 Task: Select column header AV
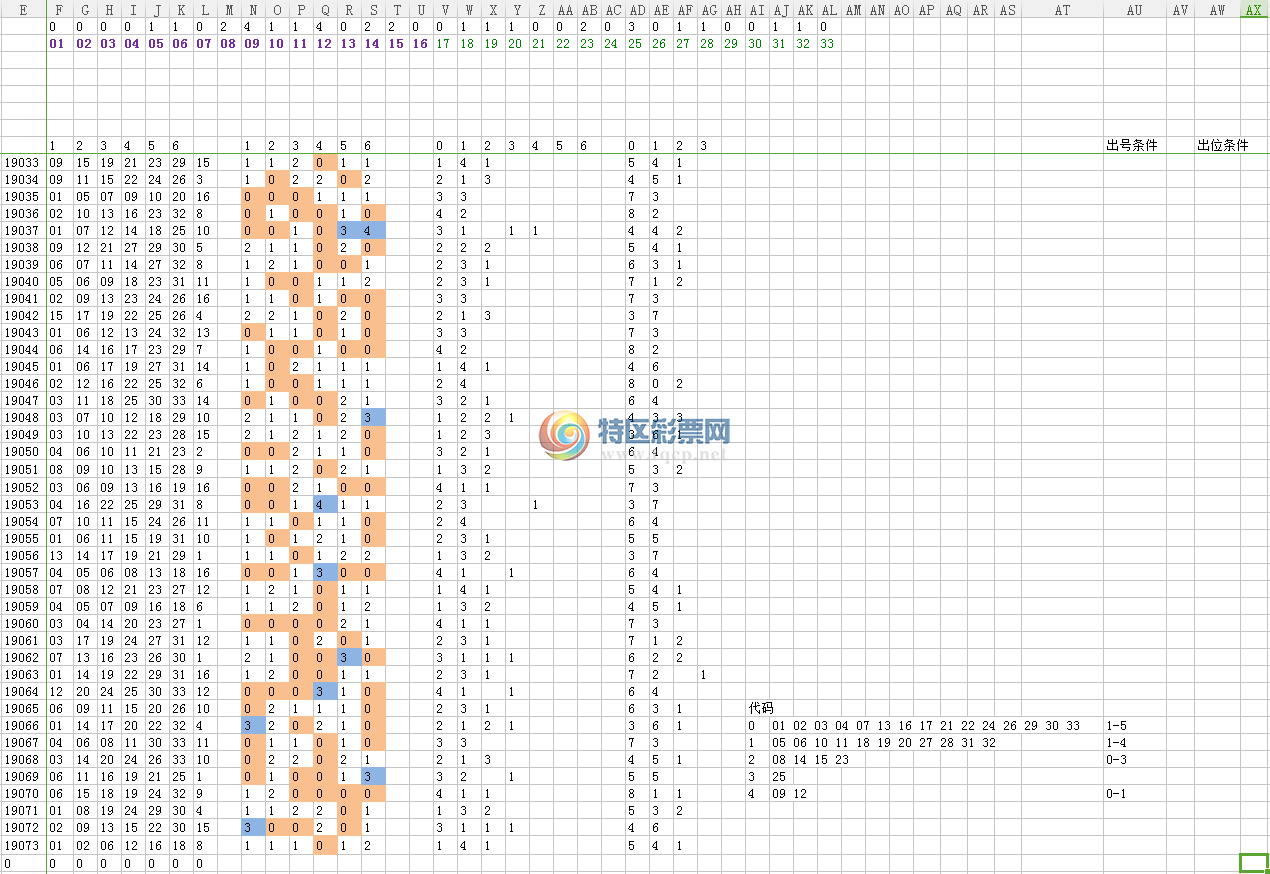click(x=1181, y=9)
